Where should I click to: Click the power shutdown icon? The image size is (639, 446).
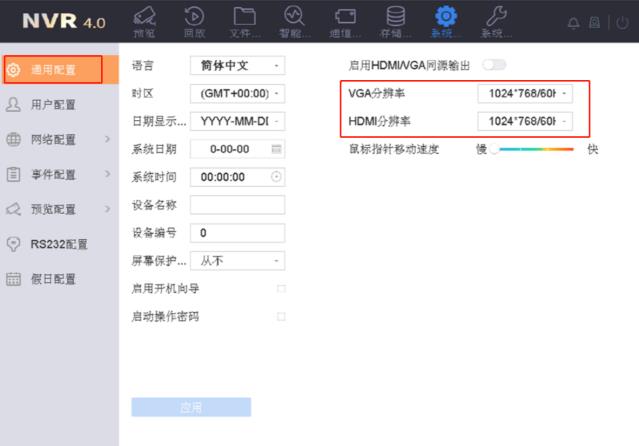(x=622, y=22)
